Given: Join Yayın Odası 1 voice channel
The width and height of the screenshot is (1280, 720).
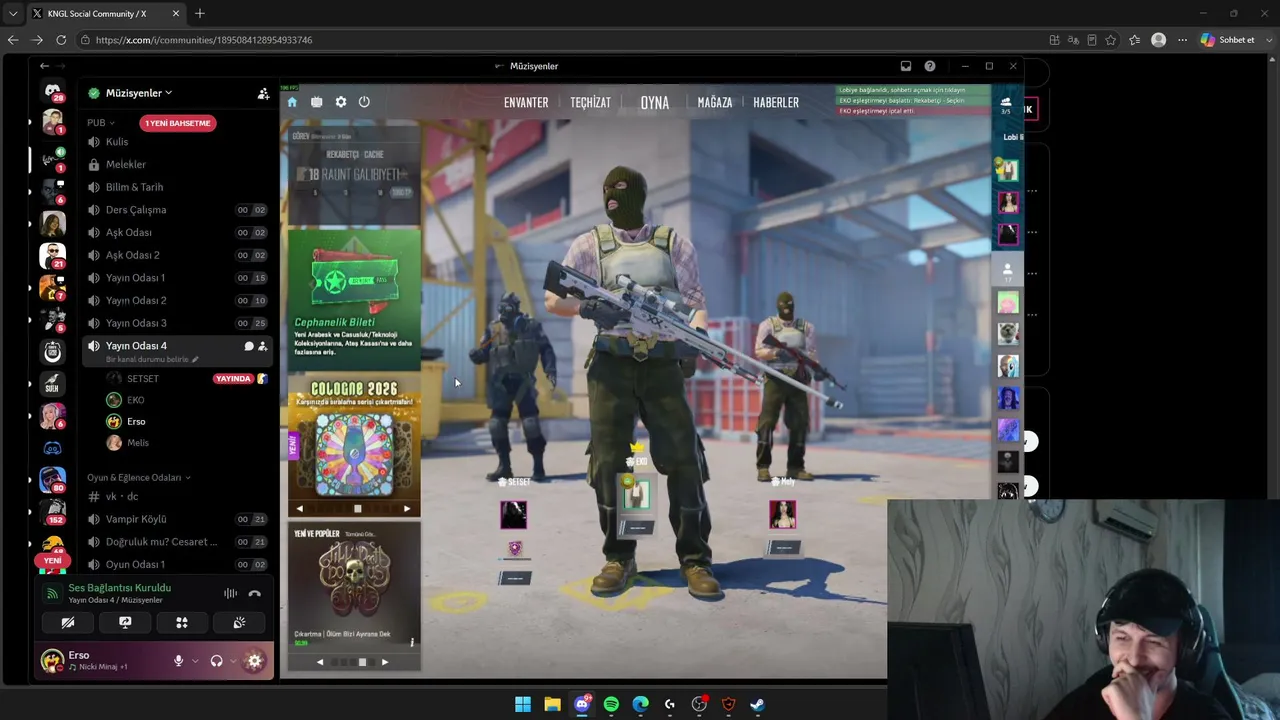Looking at the screenshot, I should [x=176, y=278].
